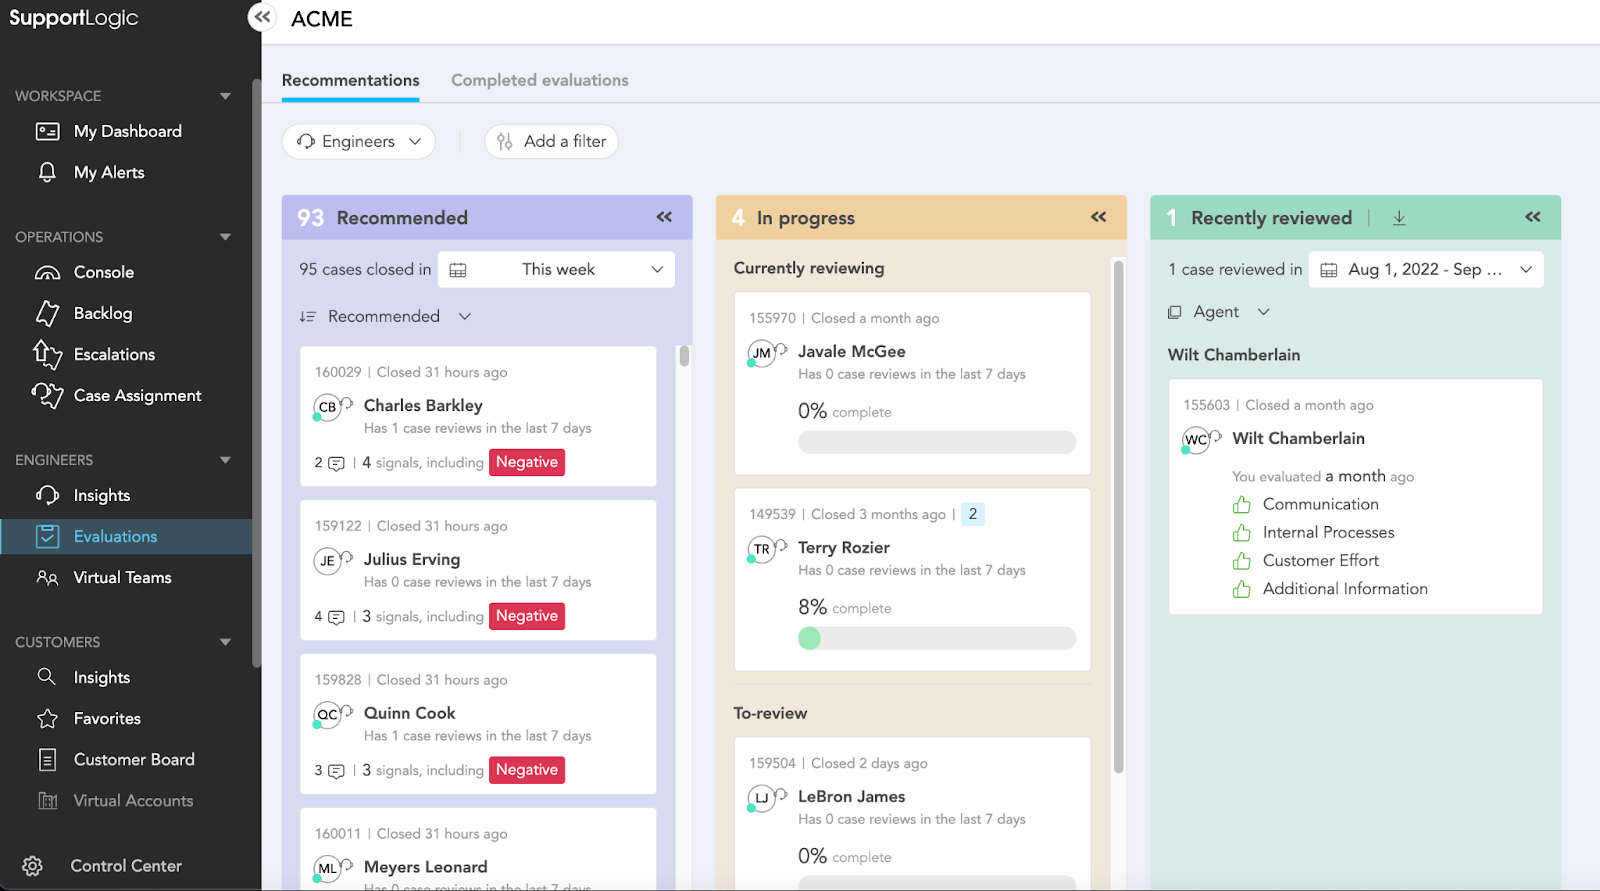1600x891 pixels.
Task: Click SupportLogic logo
Action: point(74,18)
